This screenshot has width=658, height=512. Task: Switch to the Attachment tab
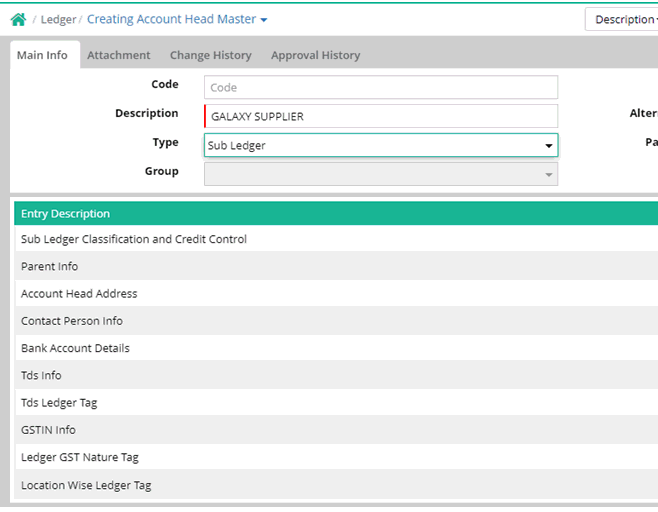[x=118, y=55]
